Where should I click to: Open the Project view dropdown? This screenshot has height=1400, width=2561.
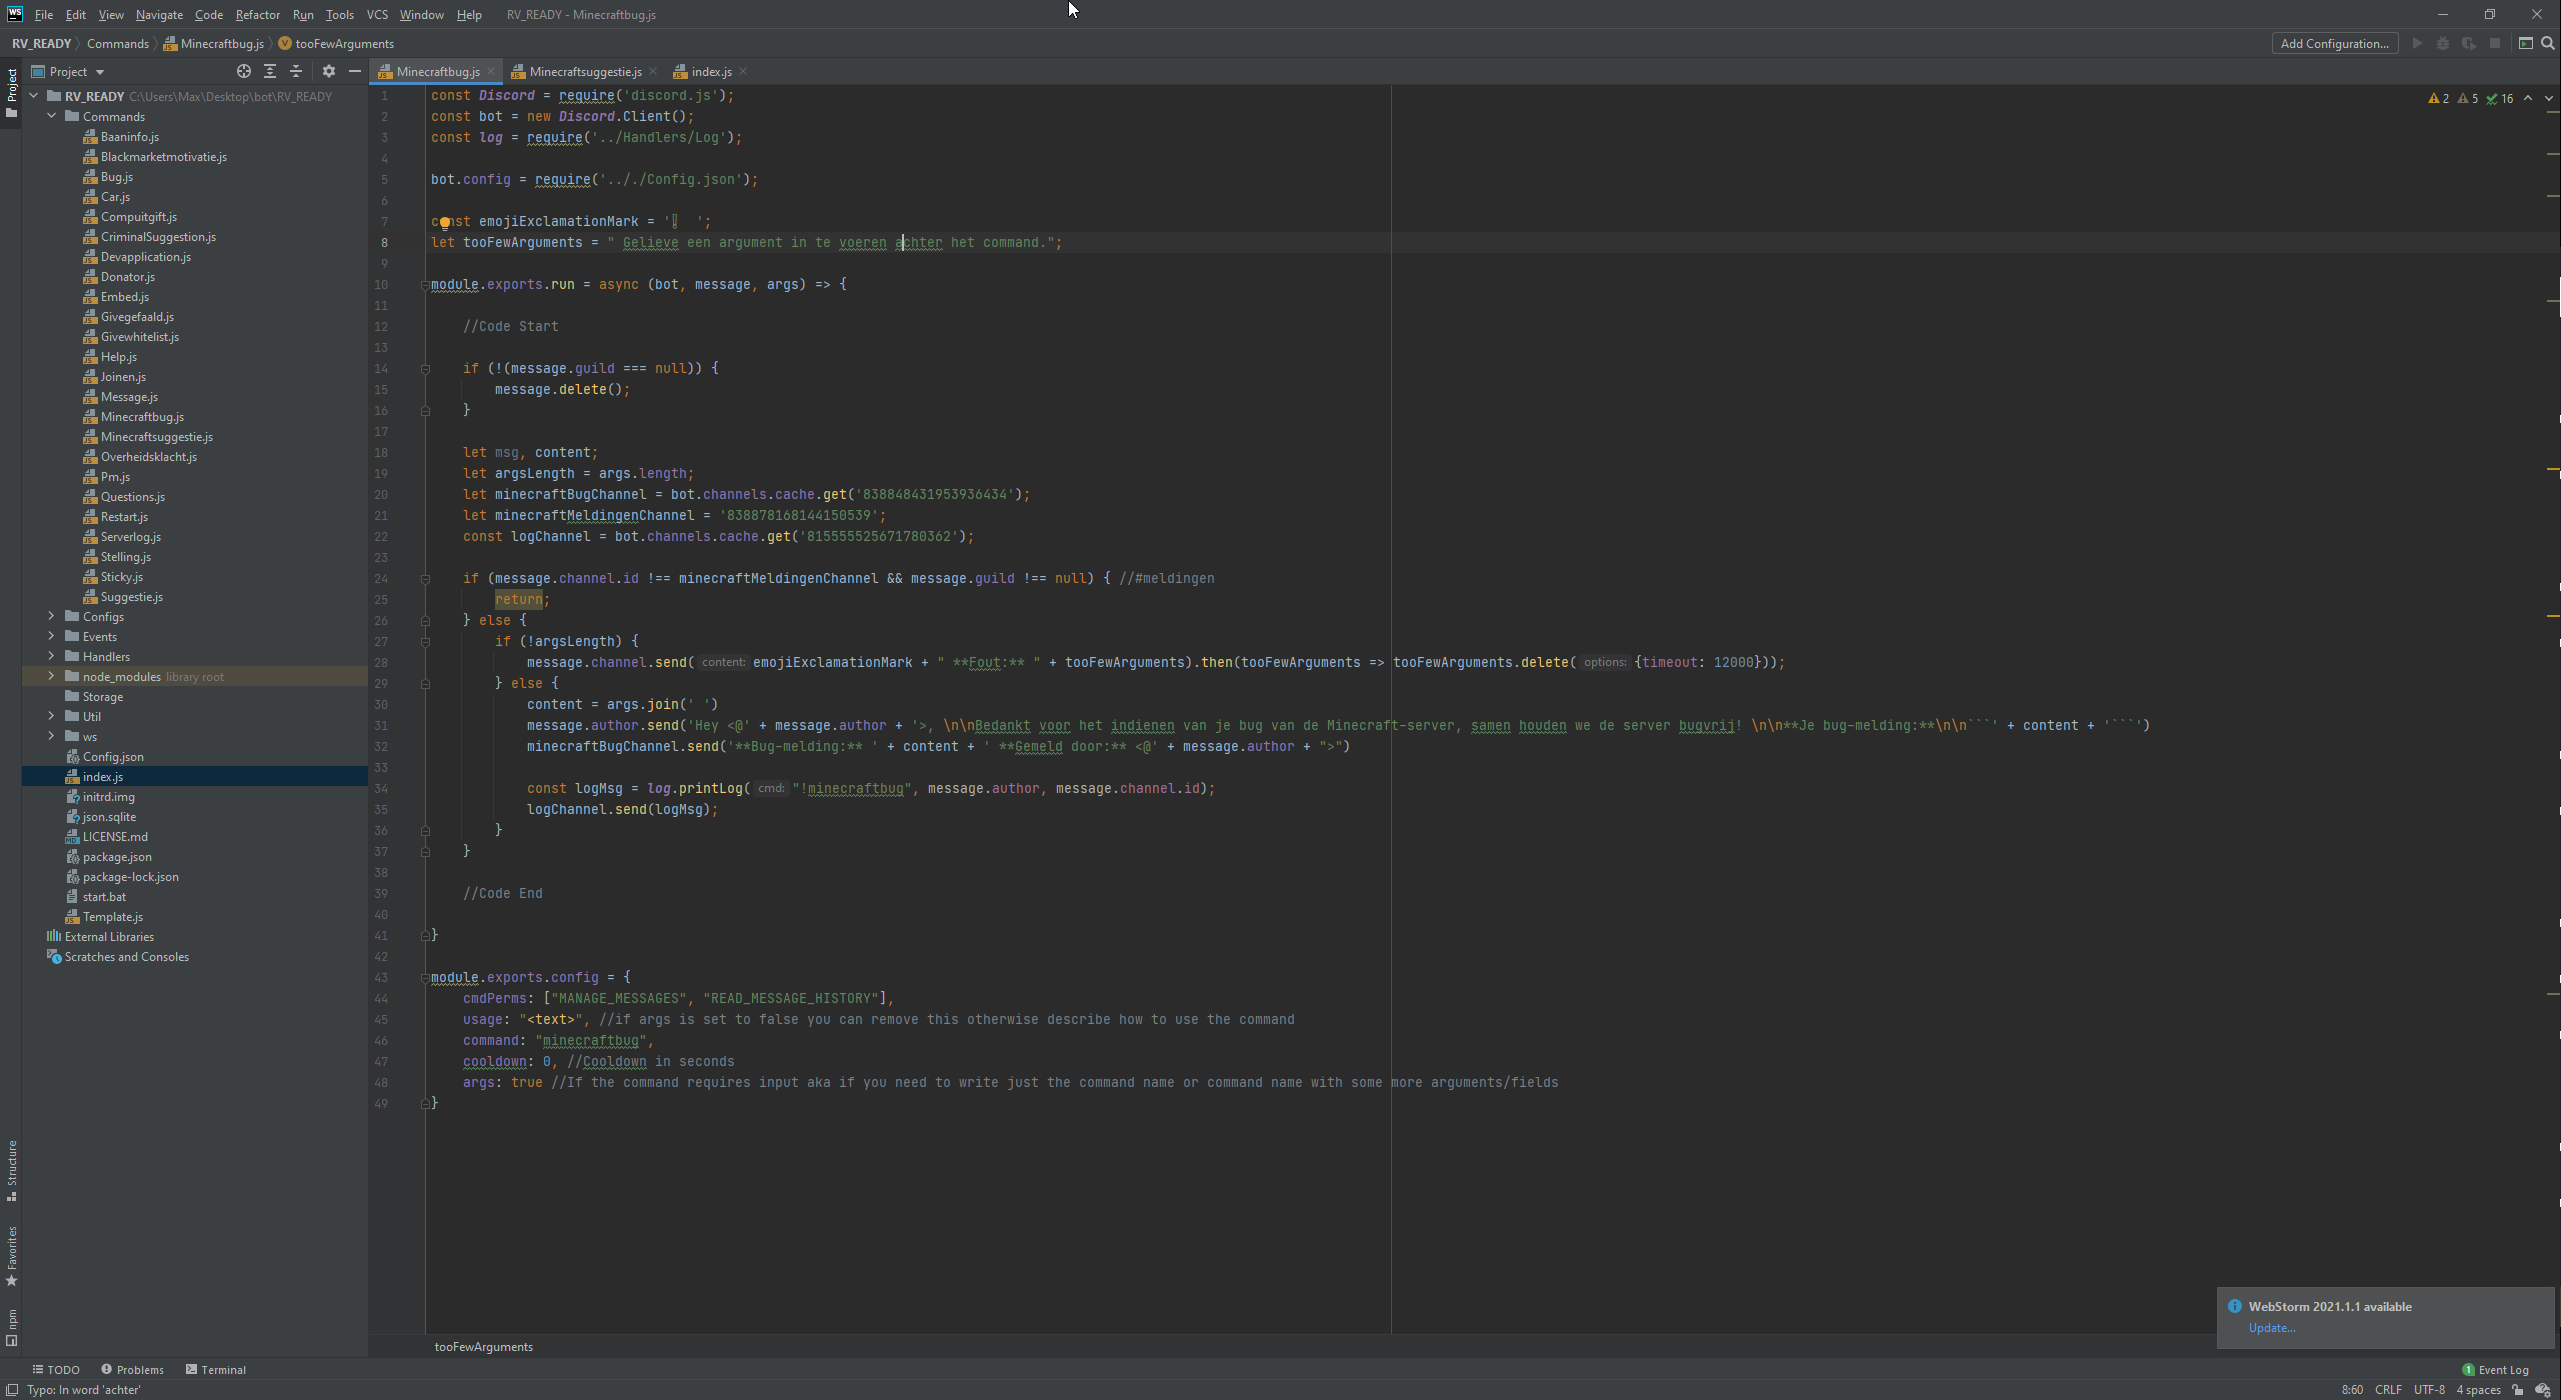(100, 72)
